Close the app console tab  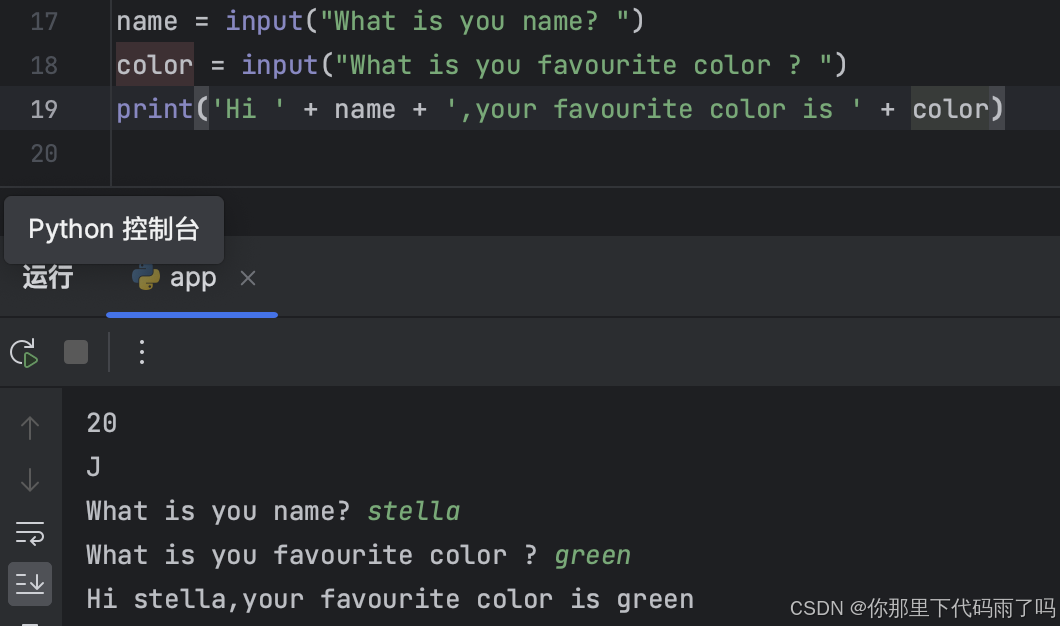point(247,278)
